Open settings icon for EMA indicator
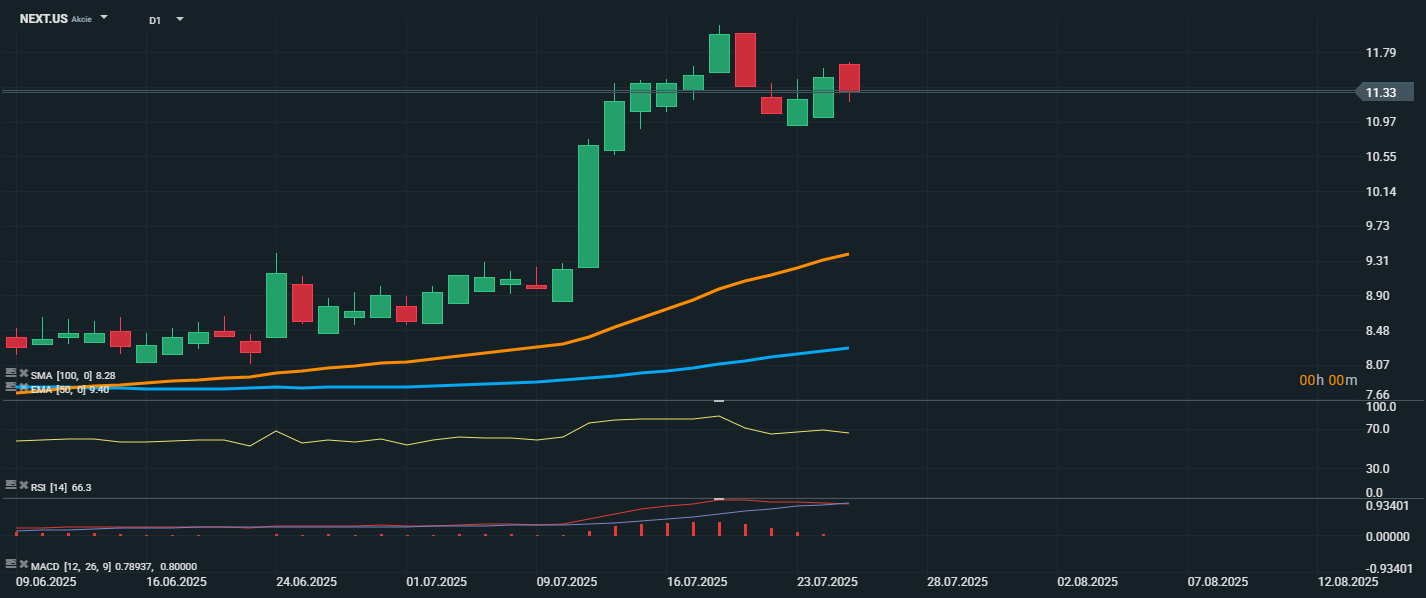This screenshot has height=598, width=1426. click(x=11, y=386)
